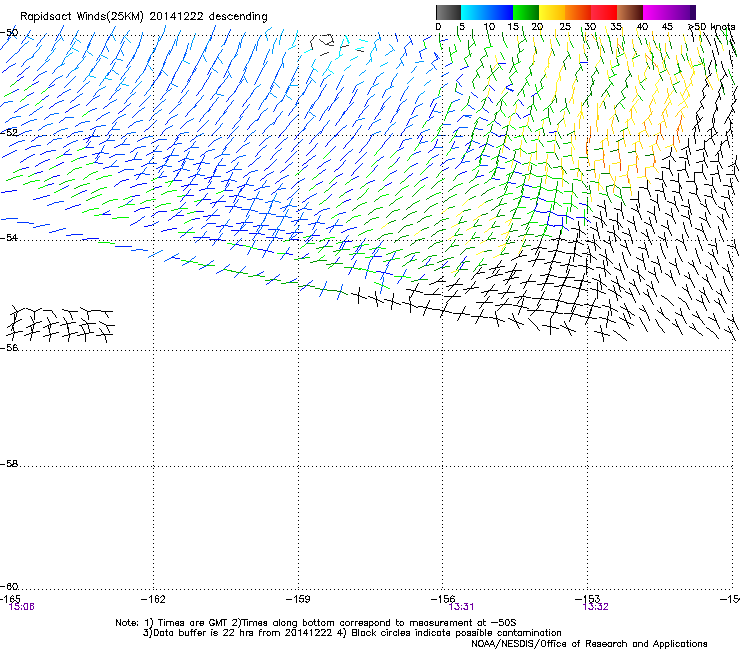740x650 pixels.
Task: Click the longitude label '-165'
Action: (x=10, y=599)
